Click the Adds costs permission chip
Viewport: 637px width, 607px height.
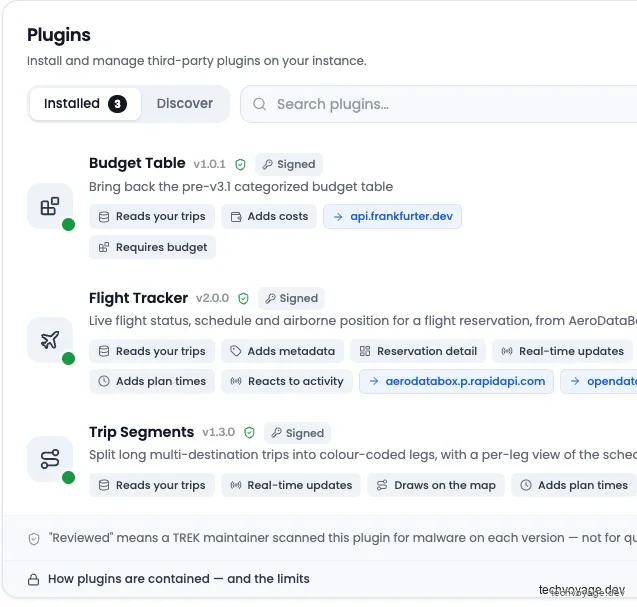coord(269,216)
